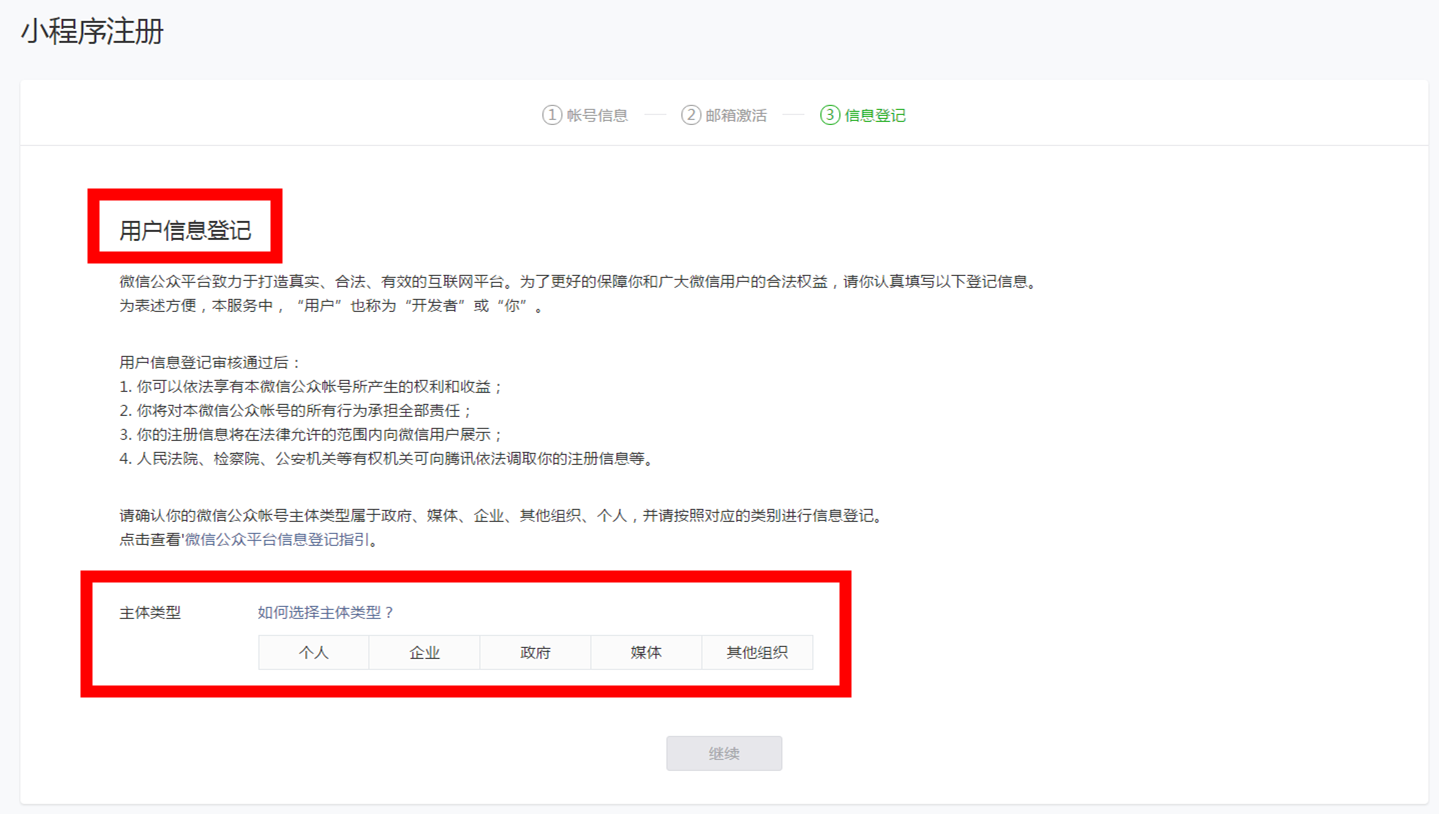The height and width of the screenshot is (814, 1439).
Task: Click the line starting 1. 你可以依法享有
Action: pyautogui.click(x=311, y=387)
